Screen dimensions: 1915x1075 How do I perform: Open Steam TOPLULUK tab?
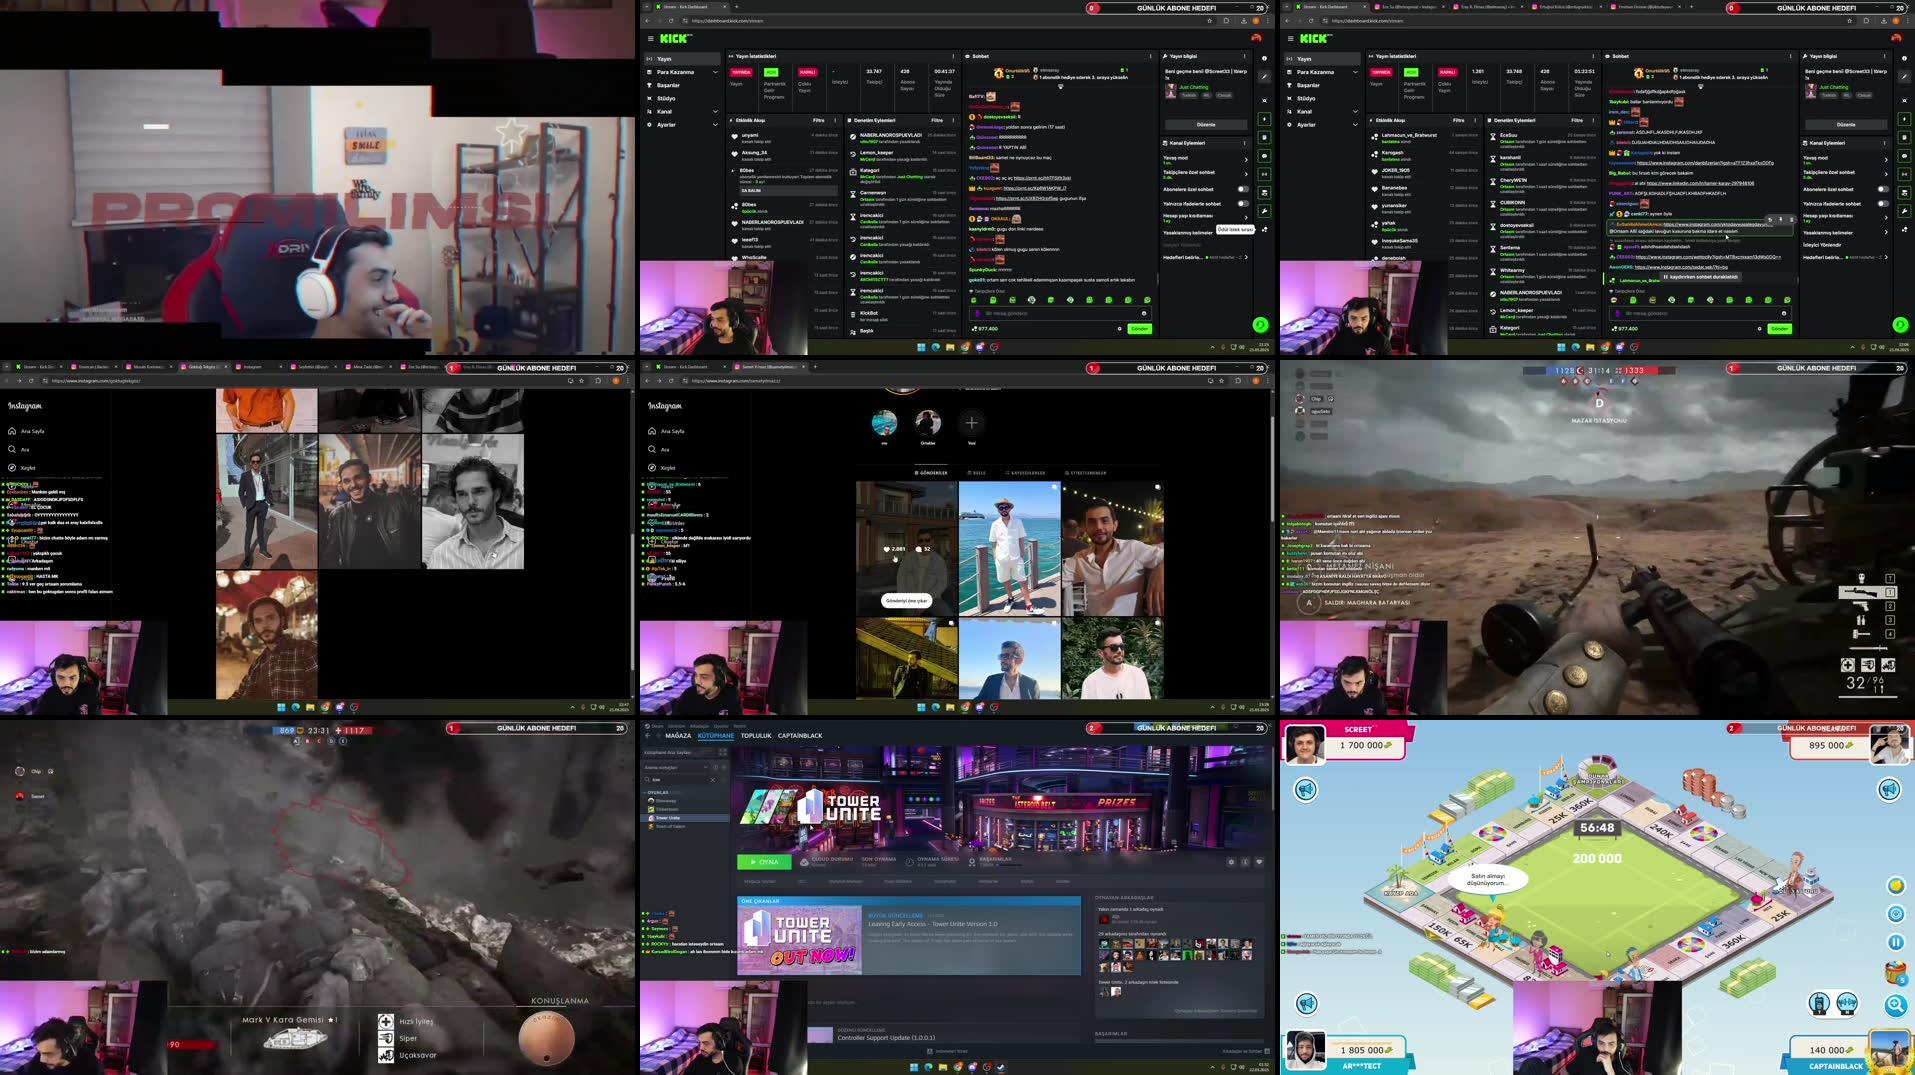756,736
